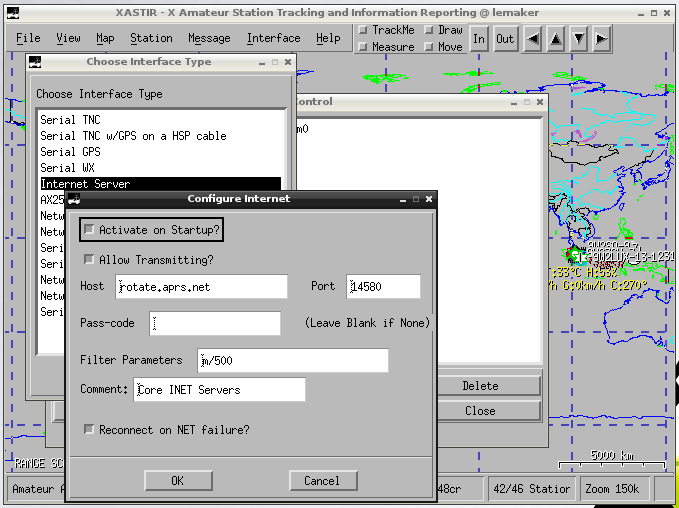Open the Station menu

(x=151, y=38)
